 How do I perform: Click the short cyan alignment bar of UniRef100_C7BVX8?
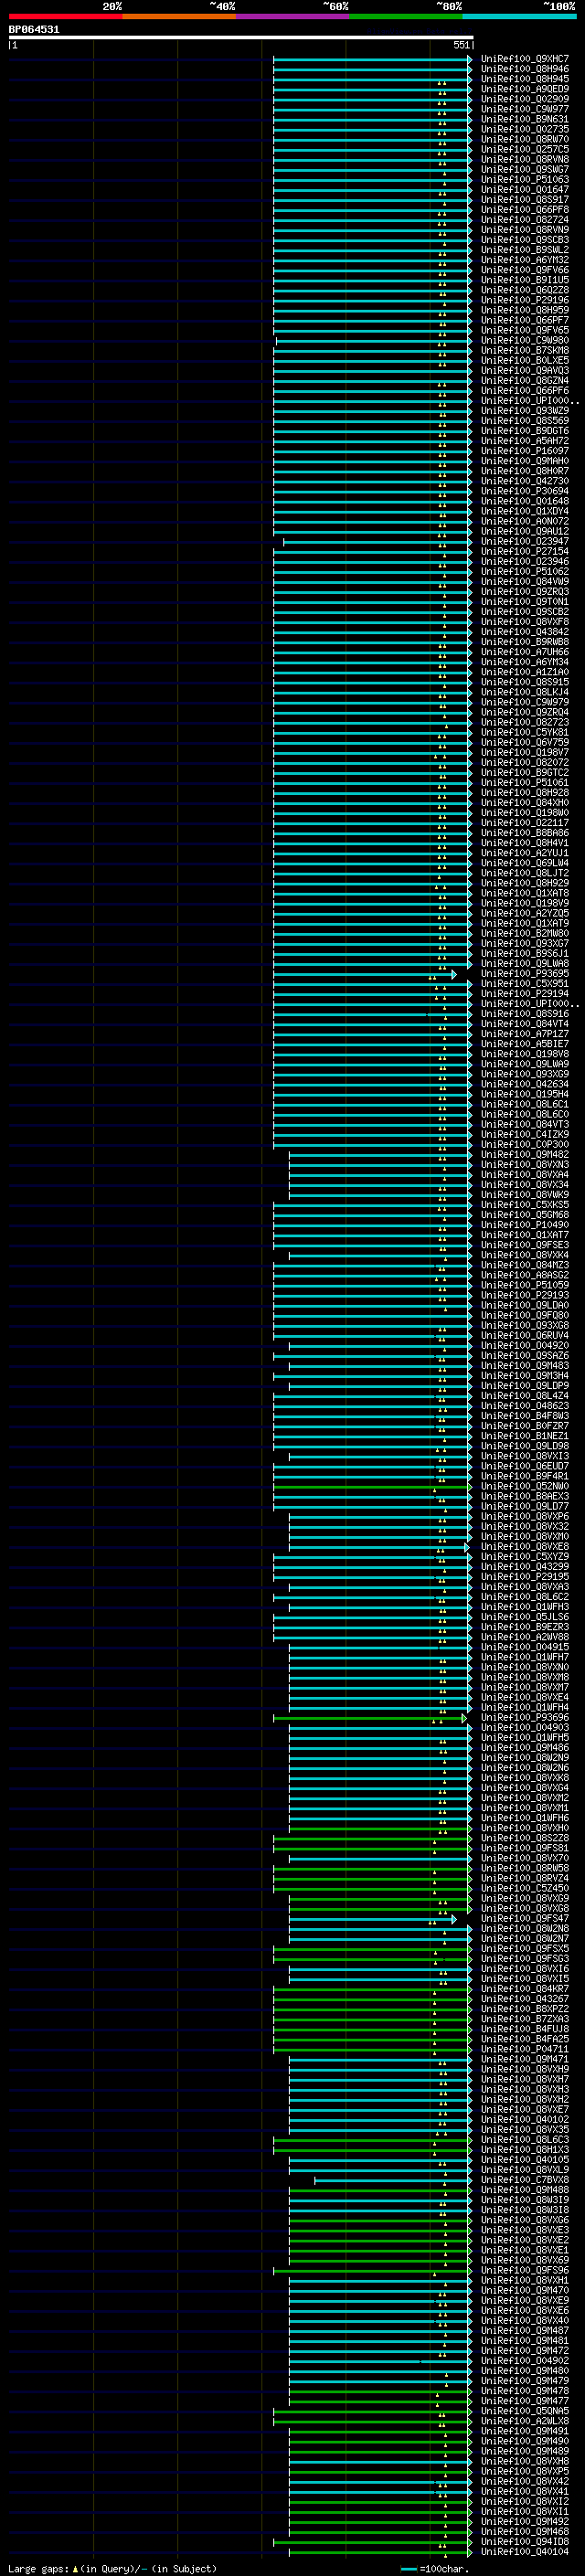(x=393, y=2180)
